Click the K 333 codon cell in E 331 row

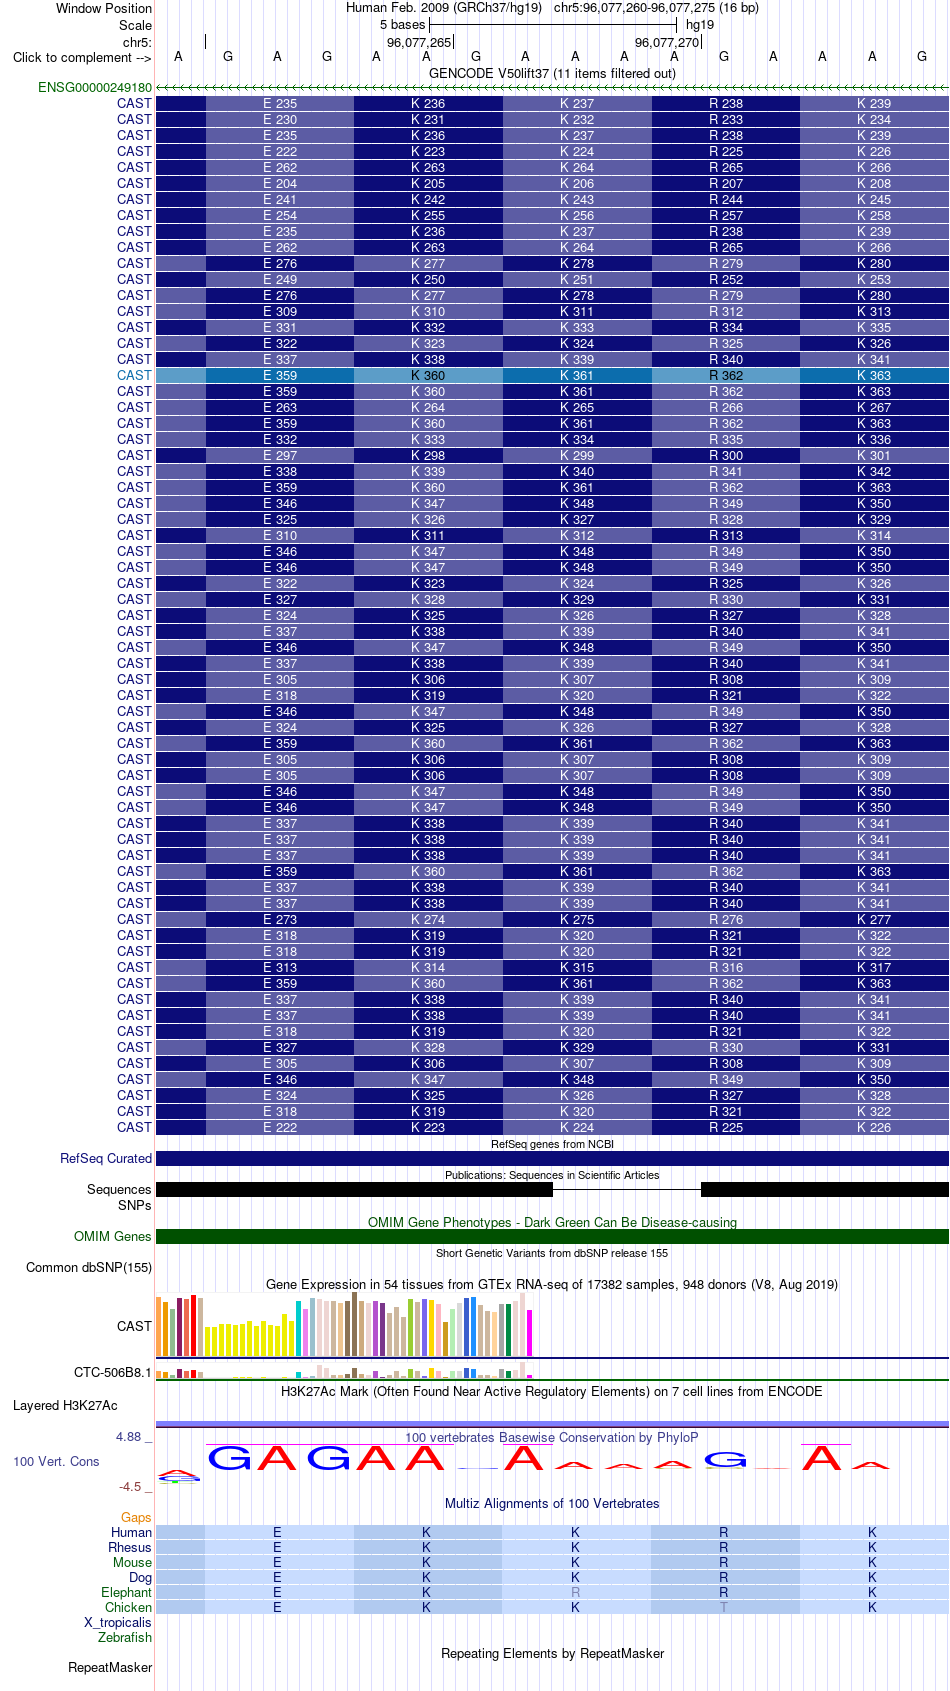[577, 328]
